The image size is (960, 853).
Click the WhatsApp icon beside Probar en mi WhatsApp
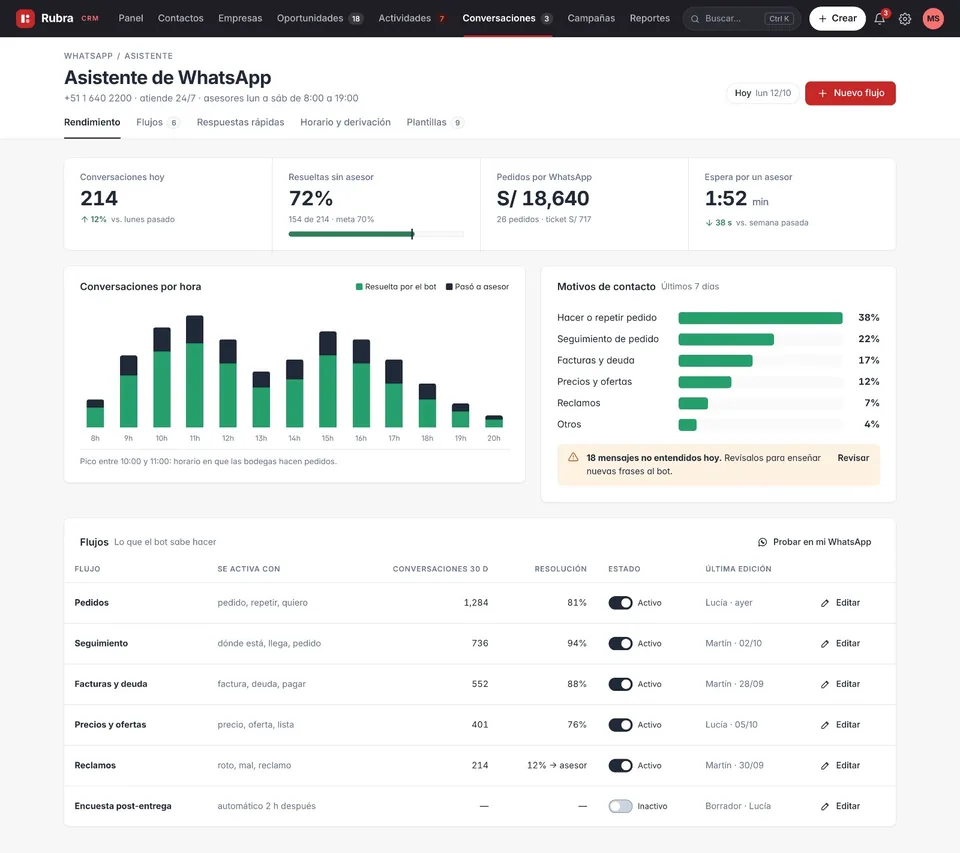[762, 542]
